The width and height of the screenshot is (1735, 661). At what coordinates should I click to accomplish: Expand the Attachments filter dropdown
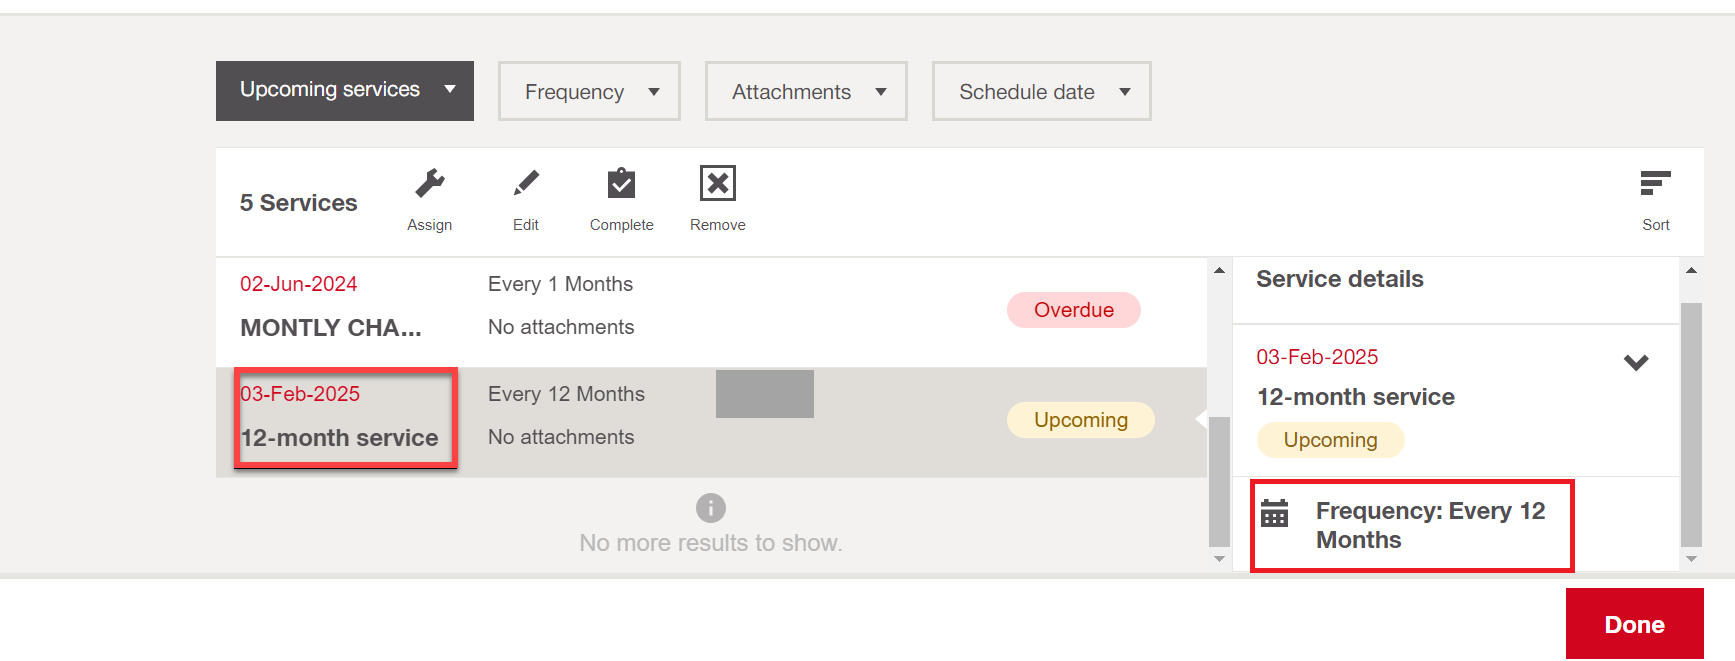(806, 91)
